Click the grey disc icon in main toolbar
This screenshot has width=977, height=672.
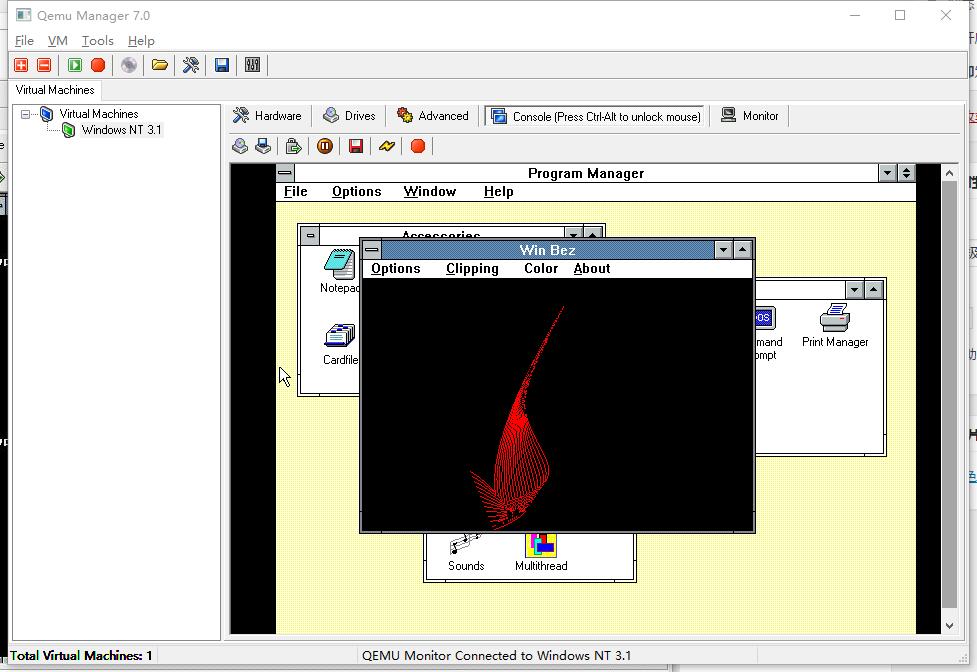point(129,65)
